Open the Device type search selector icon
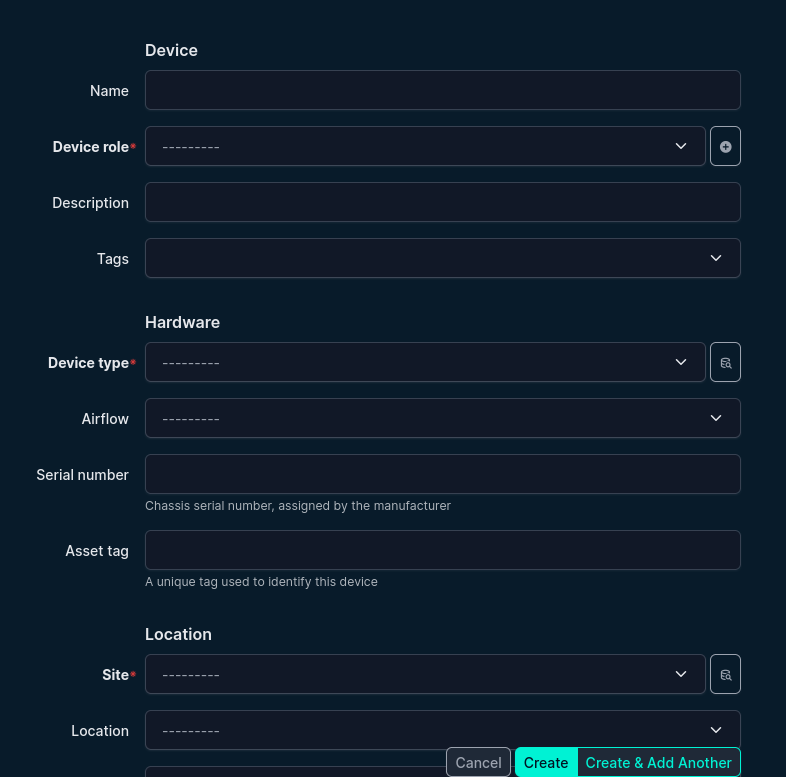786x777 pixels. [x=725, y=362]
